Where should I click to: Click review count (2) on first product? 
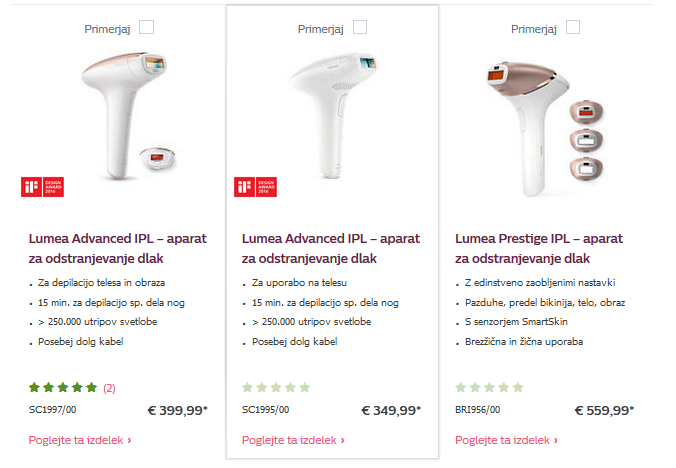109,387
